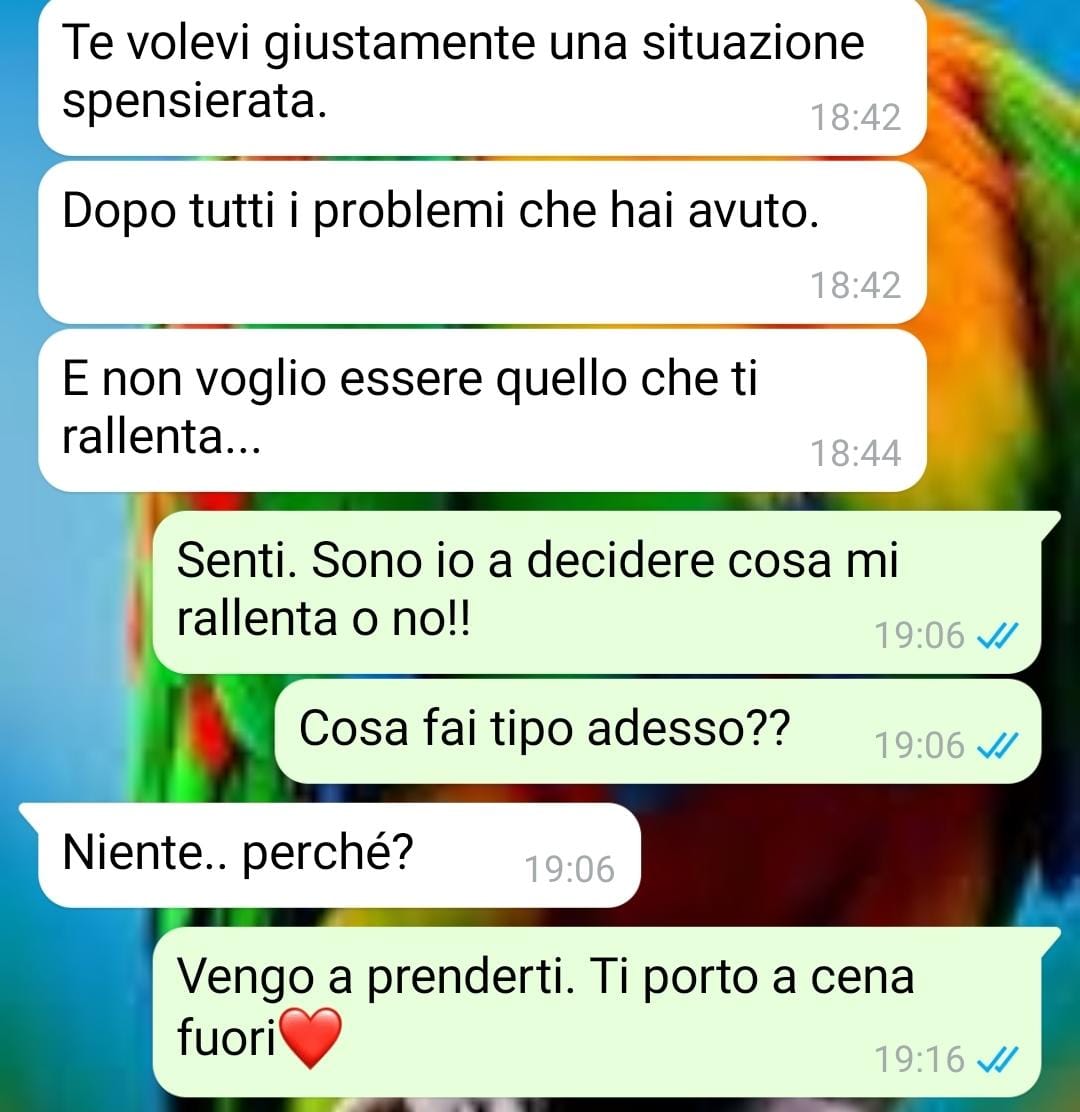Tap the second 18:42 timestamp
The height and width of the screenshot is (1112, 1080).
855,285
